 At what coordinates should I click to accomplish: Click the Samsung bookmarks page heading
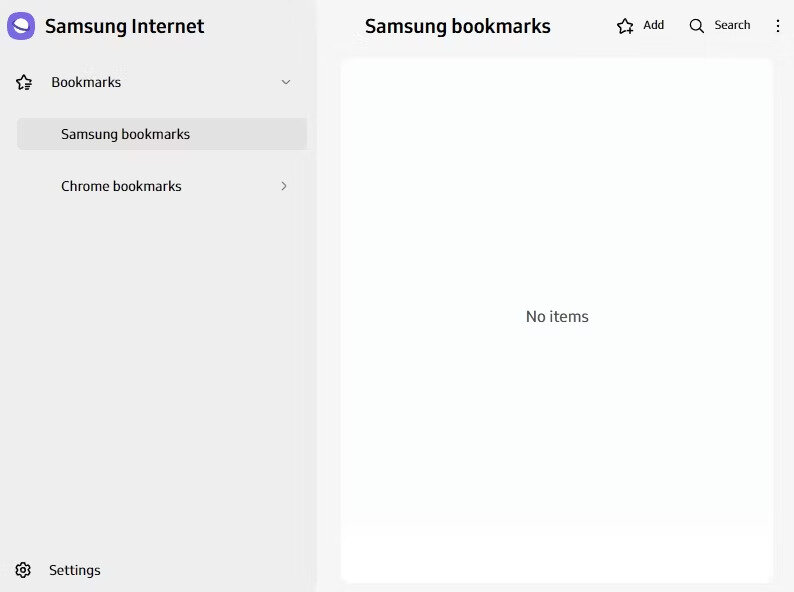point(458,26)
